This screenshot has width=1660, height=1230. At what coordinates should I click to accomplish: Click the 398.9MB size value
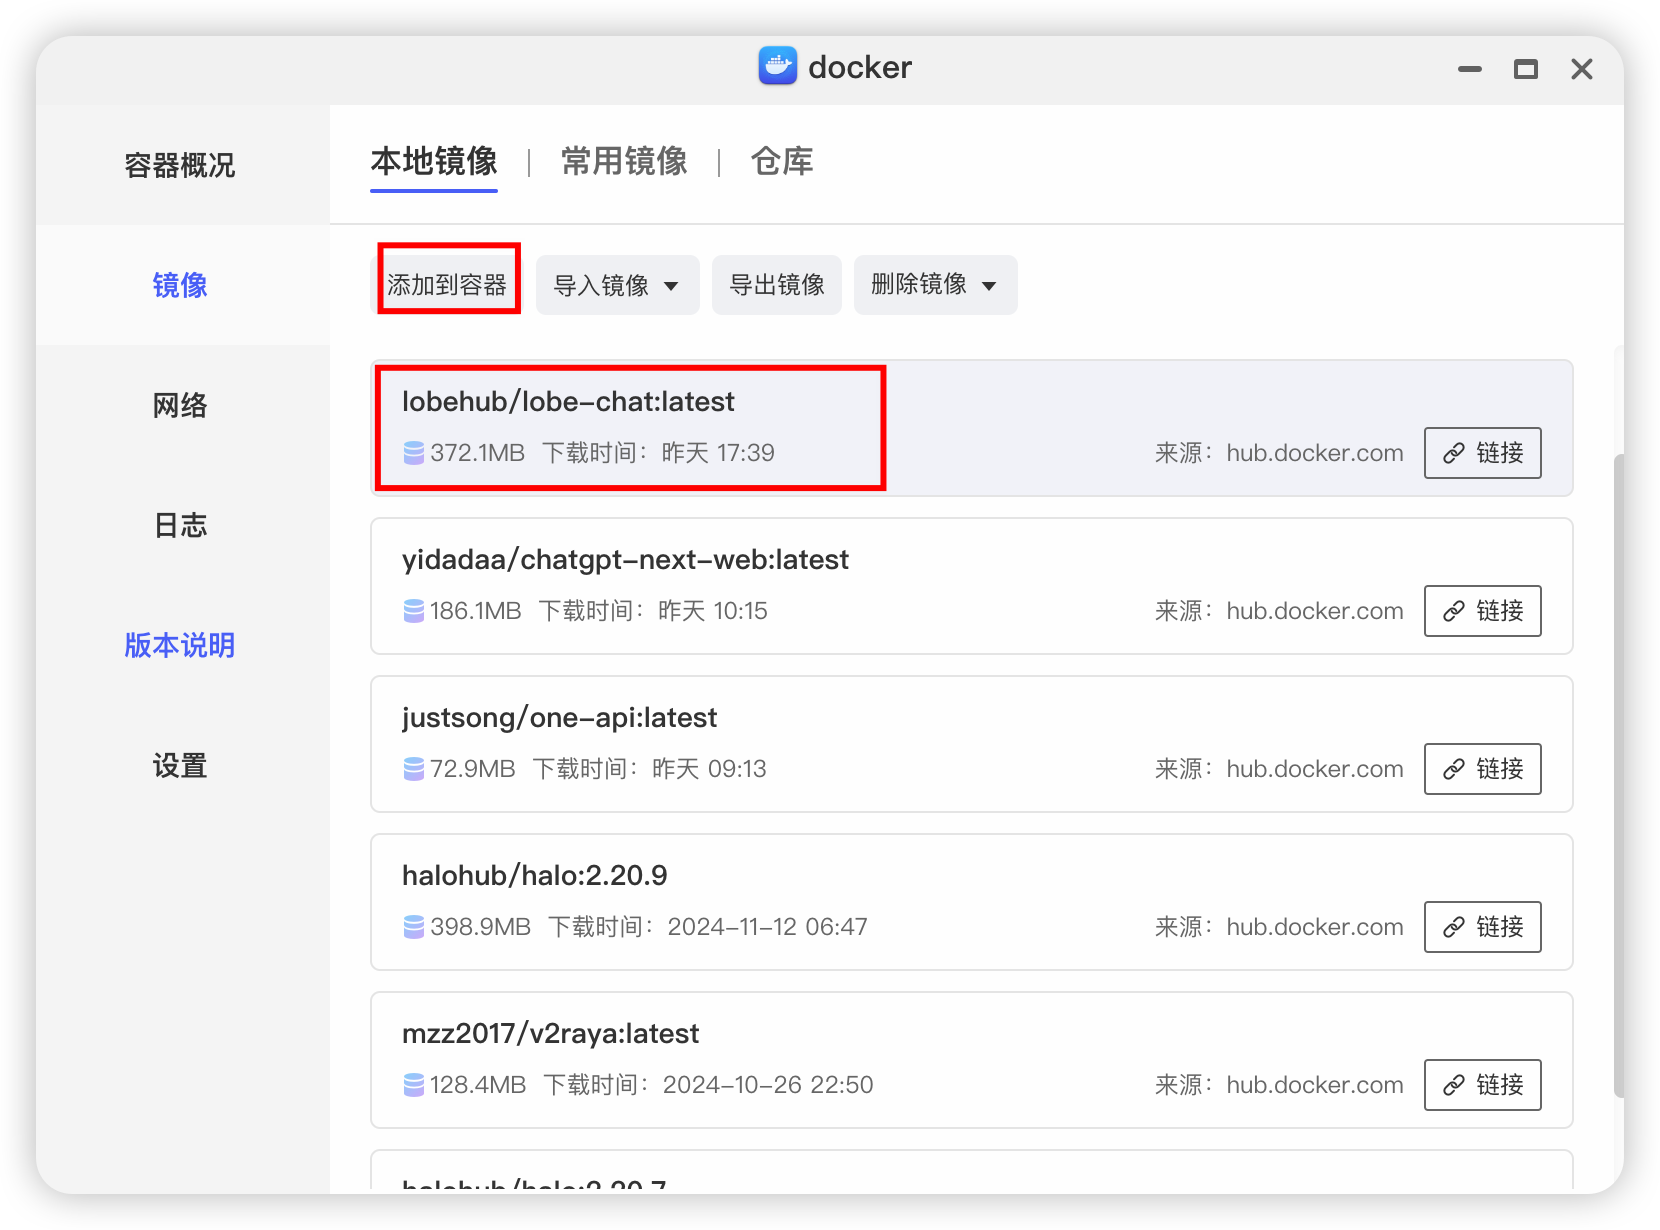point(481,927)
